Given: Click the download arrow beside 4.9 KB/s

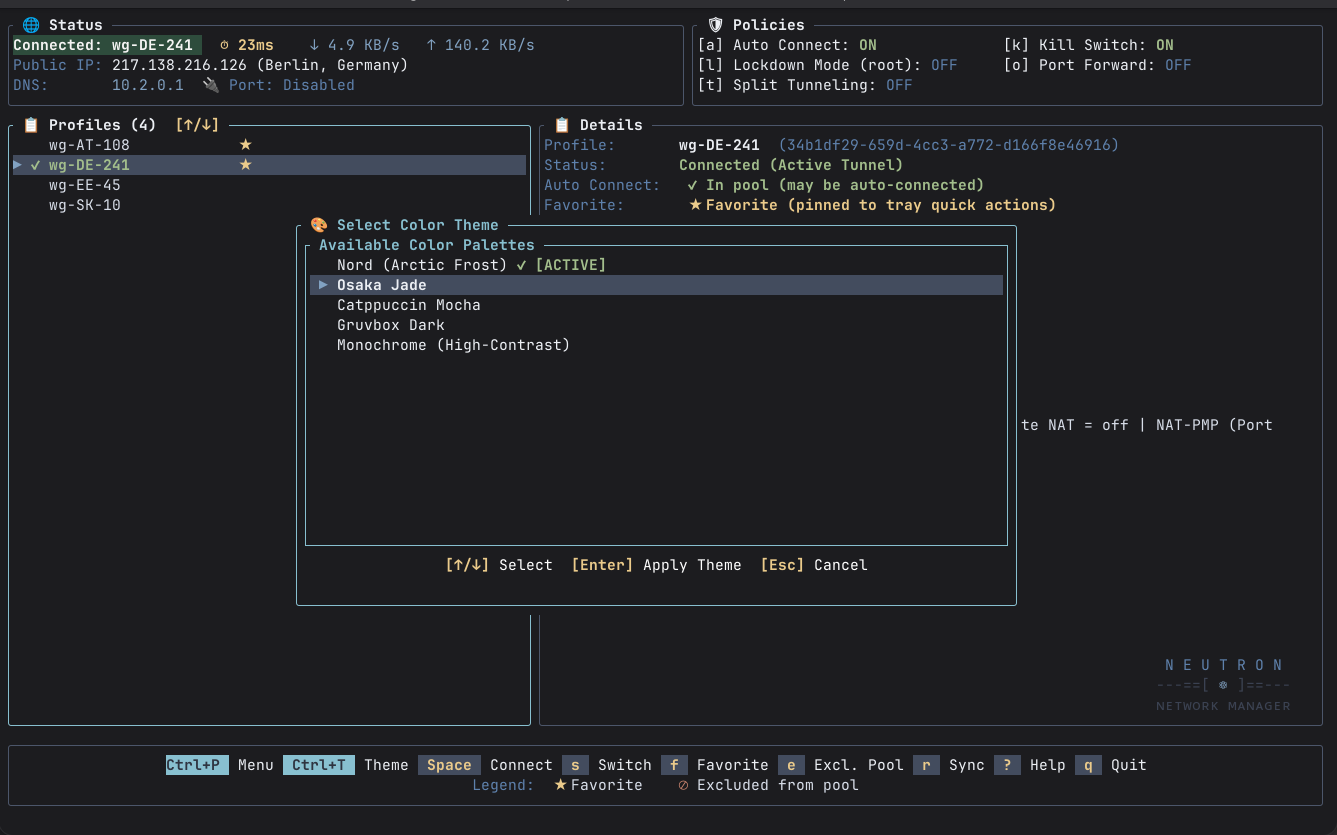Looking at the screenshot, I should tap(314, 45).
